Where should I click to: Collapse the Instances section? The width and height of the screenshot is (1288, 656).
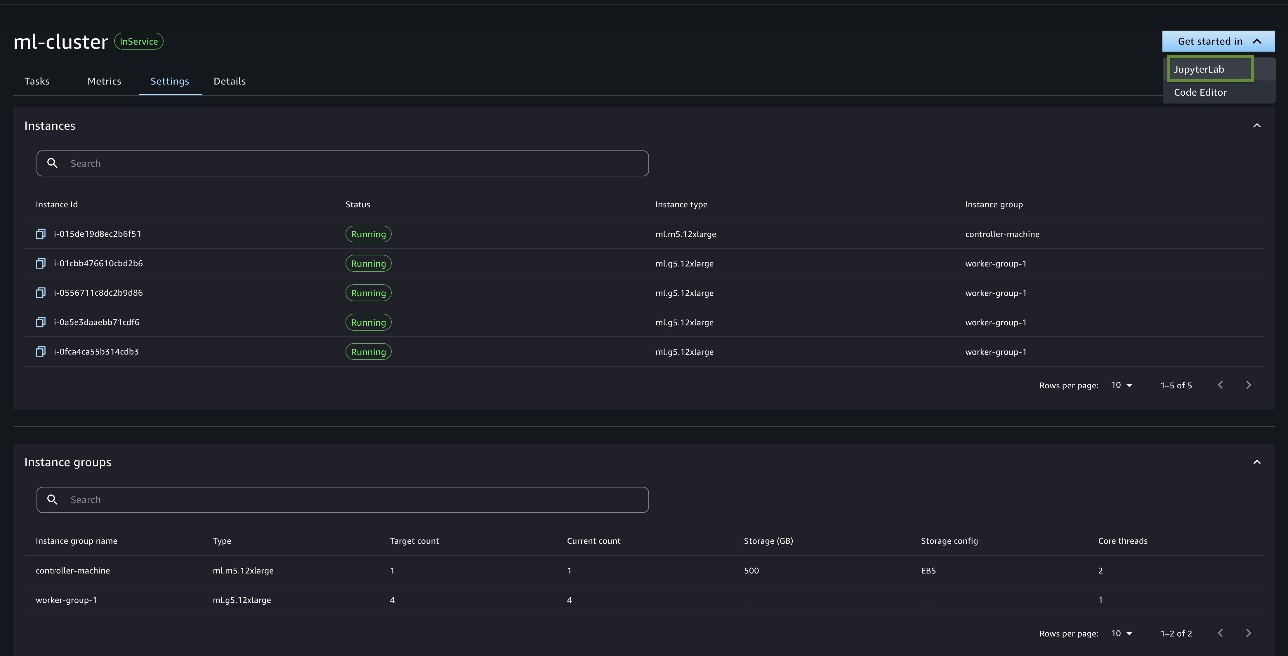(1257, 126)
